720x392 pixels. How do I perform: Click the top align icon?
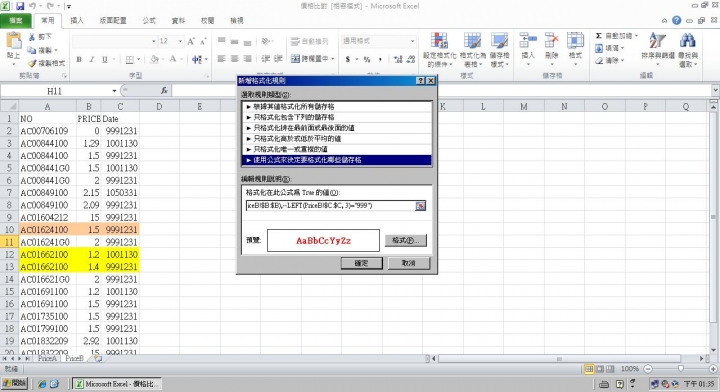point(222,41)
